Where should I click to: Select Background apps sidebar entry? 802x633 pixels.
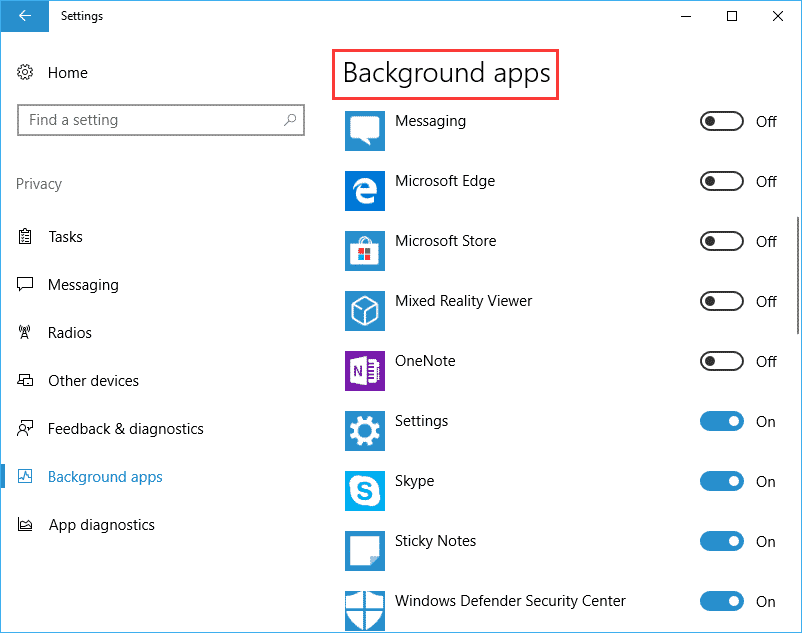[105, 477]
